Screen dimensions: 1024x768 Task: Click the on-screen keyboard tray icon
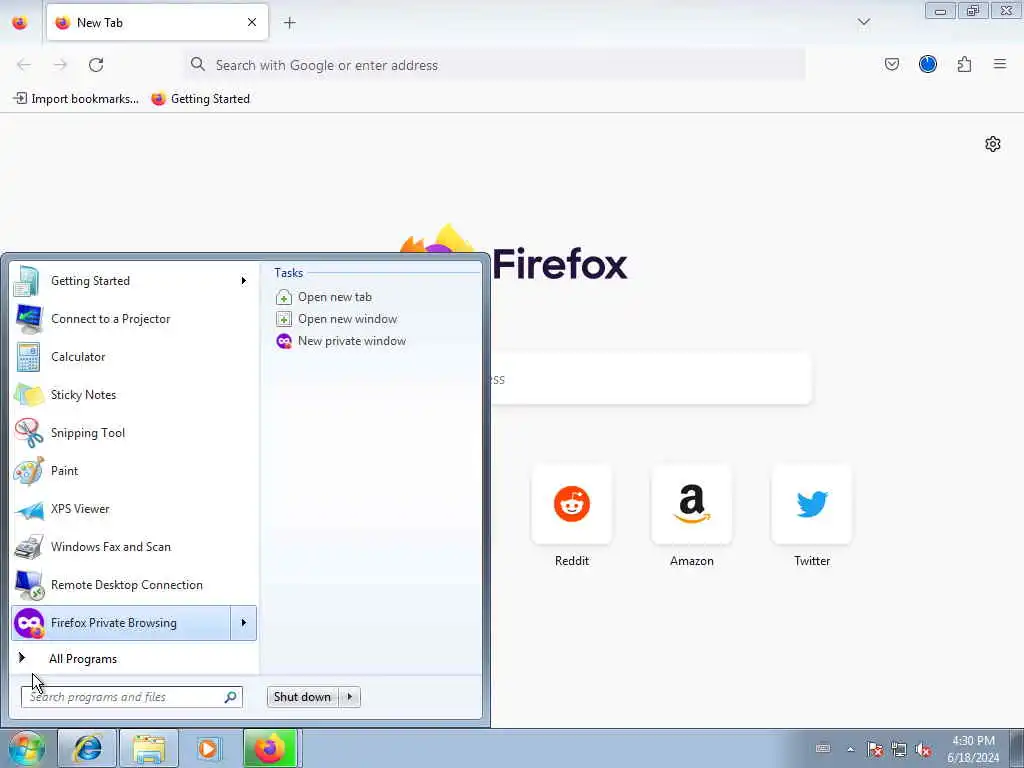[823, 748]
